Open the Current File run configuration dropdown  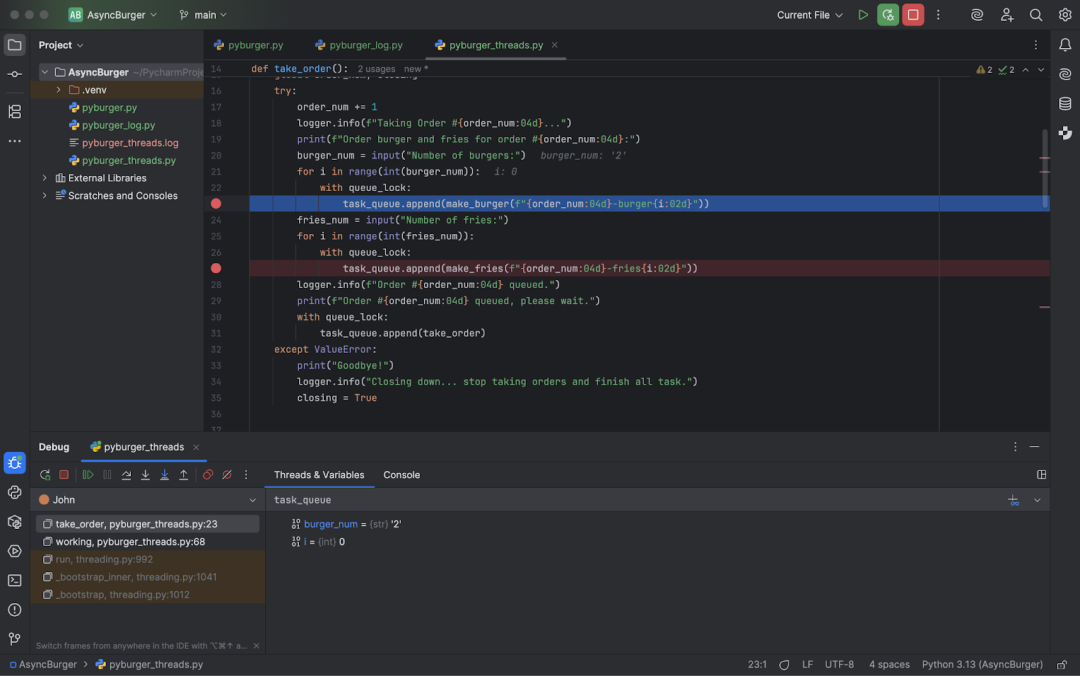tap(809, 14)
